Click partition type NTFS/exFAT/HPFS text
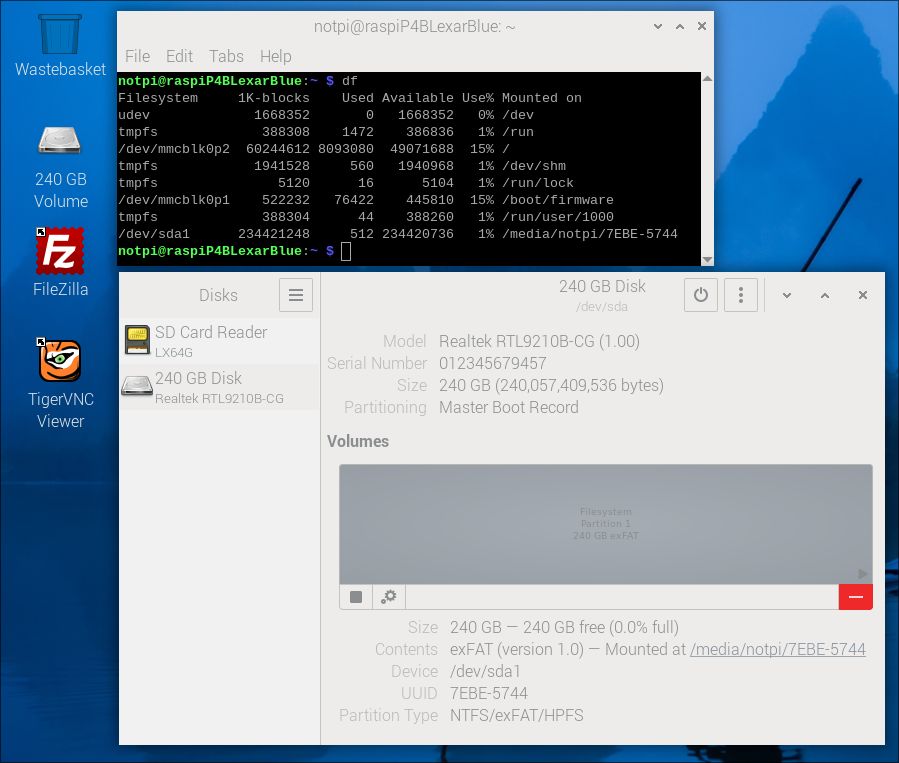This screenshot has width=899, height=763. [x=517, y=715]
